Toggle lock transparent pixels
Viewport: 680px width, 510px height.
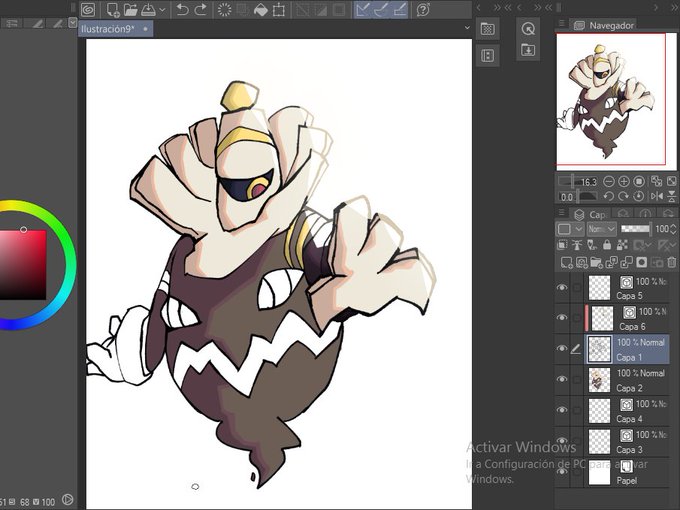click(622, 245)
